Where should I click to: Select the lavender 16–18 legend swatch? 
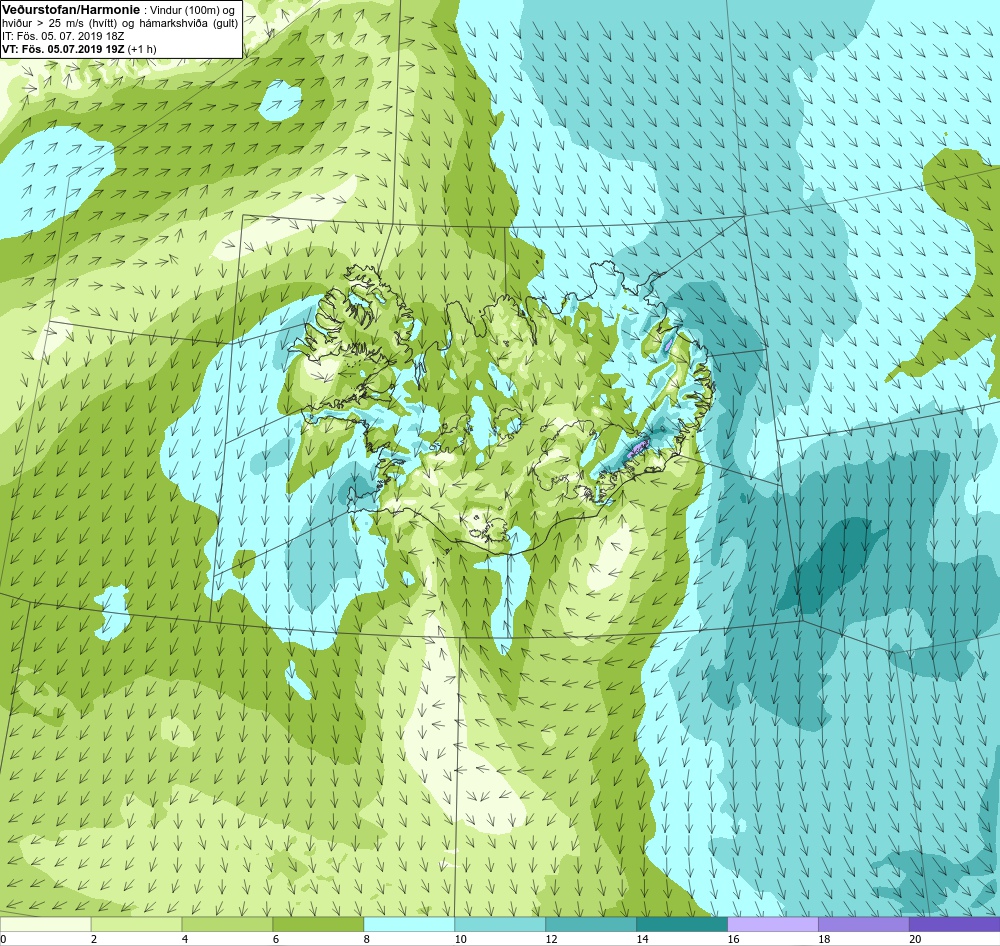tap(772, 924)
